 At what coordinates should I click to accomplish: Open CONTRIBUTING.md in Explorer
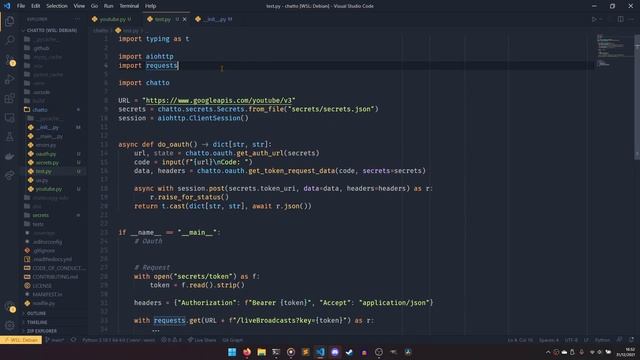(x=55, y=277)
